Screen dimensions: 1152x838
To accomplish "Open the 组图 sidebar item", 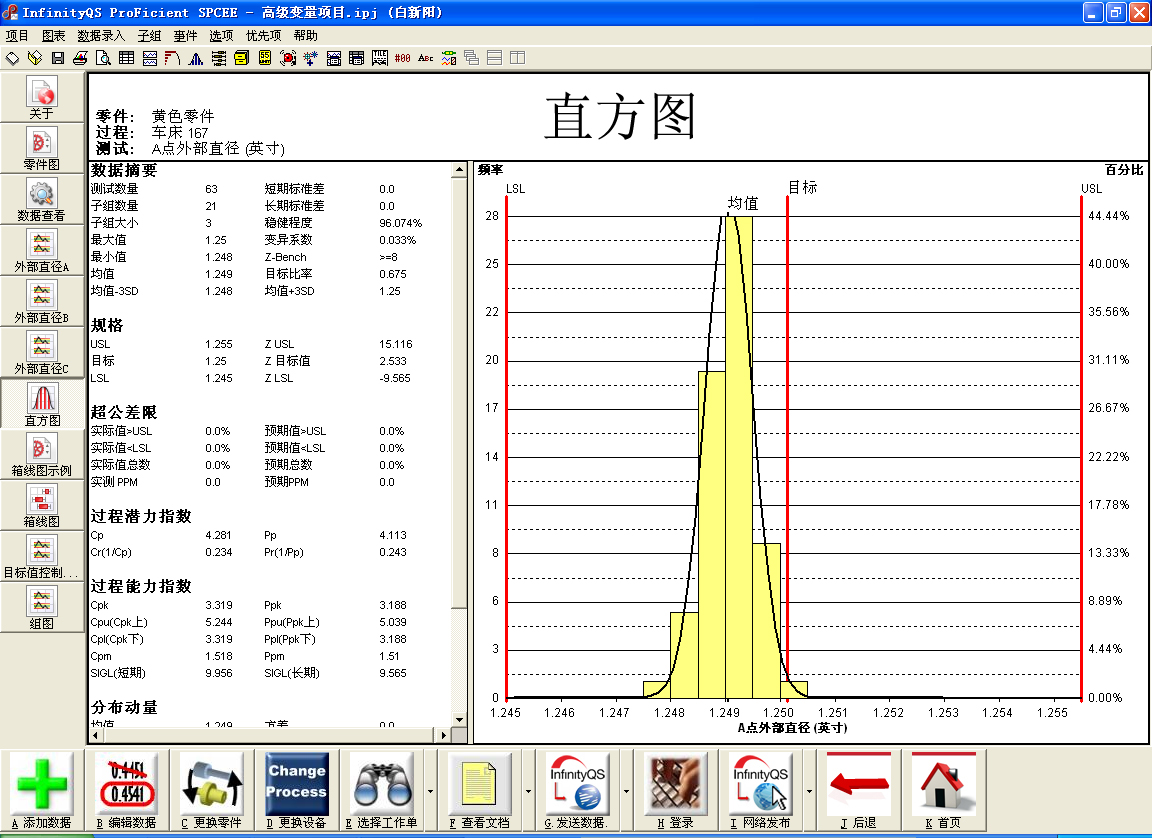I will click(42, 607).
